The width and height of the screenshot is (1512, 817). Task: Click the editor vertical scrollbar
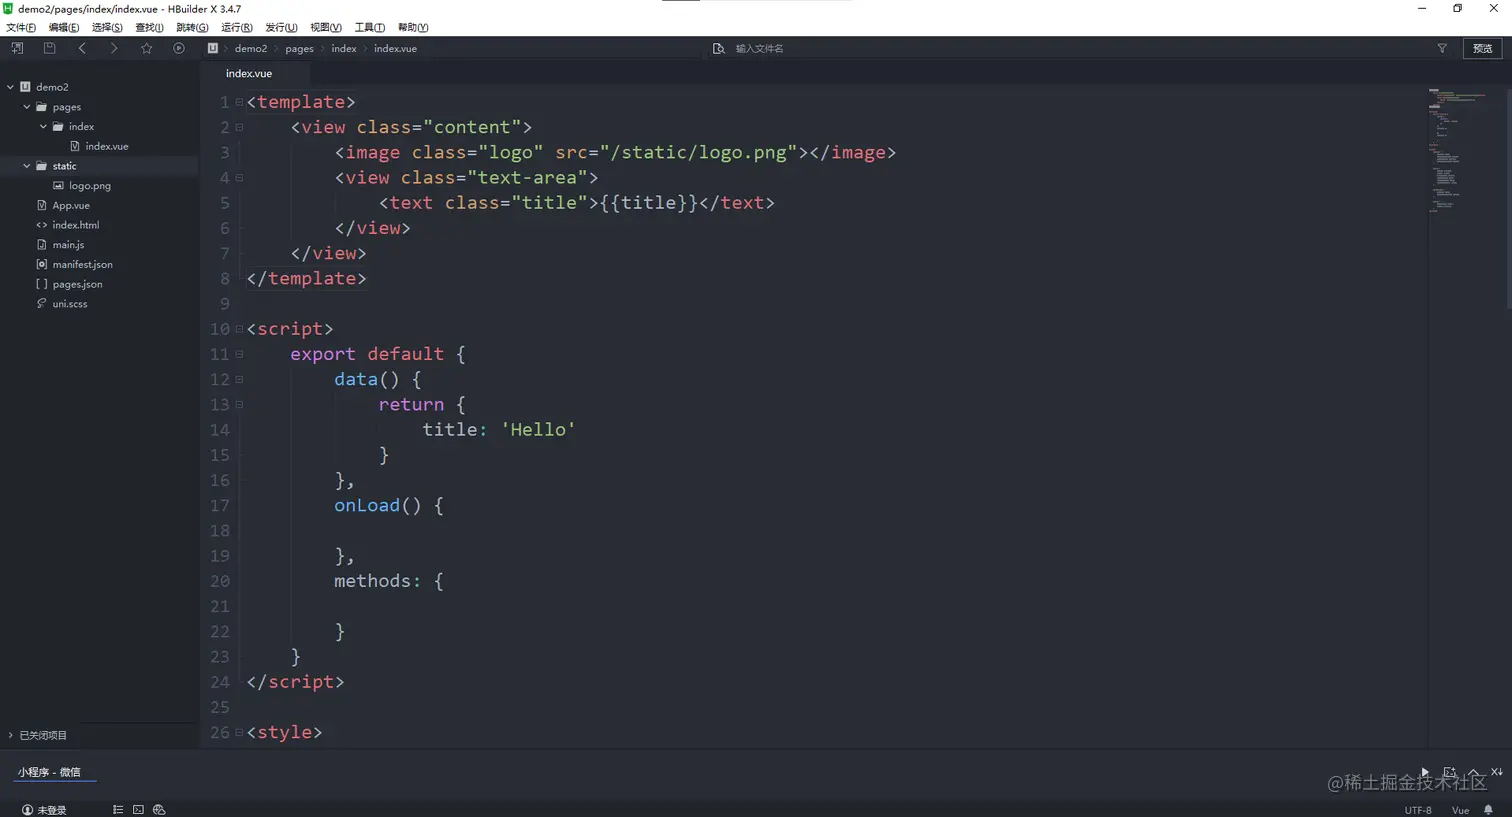point(1508,200)
